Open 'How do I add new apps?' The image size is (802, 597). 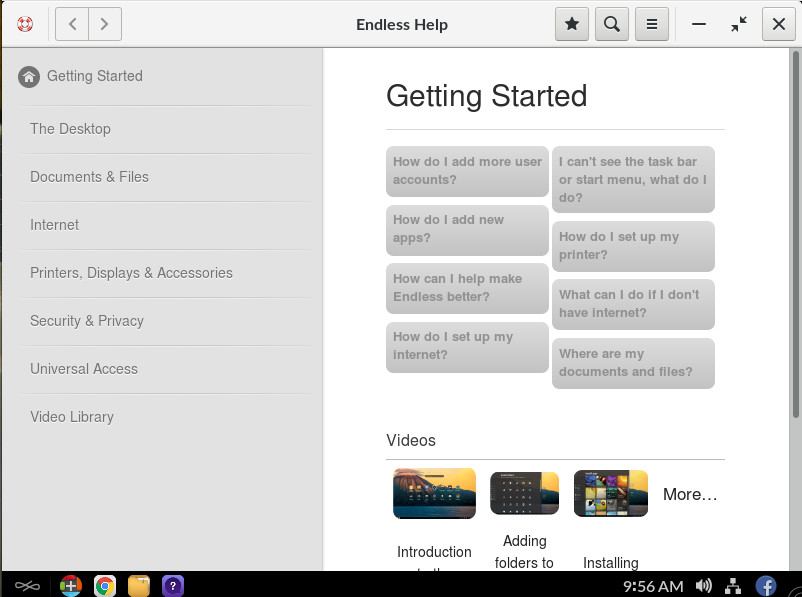point(467,229)
